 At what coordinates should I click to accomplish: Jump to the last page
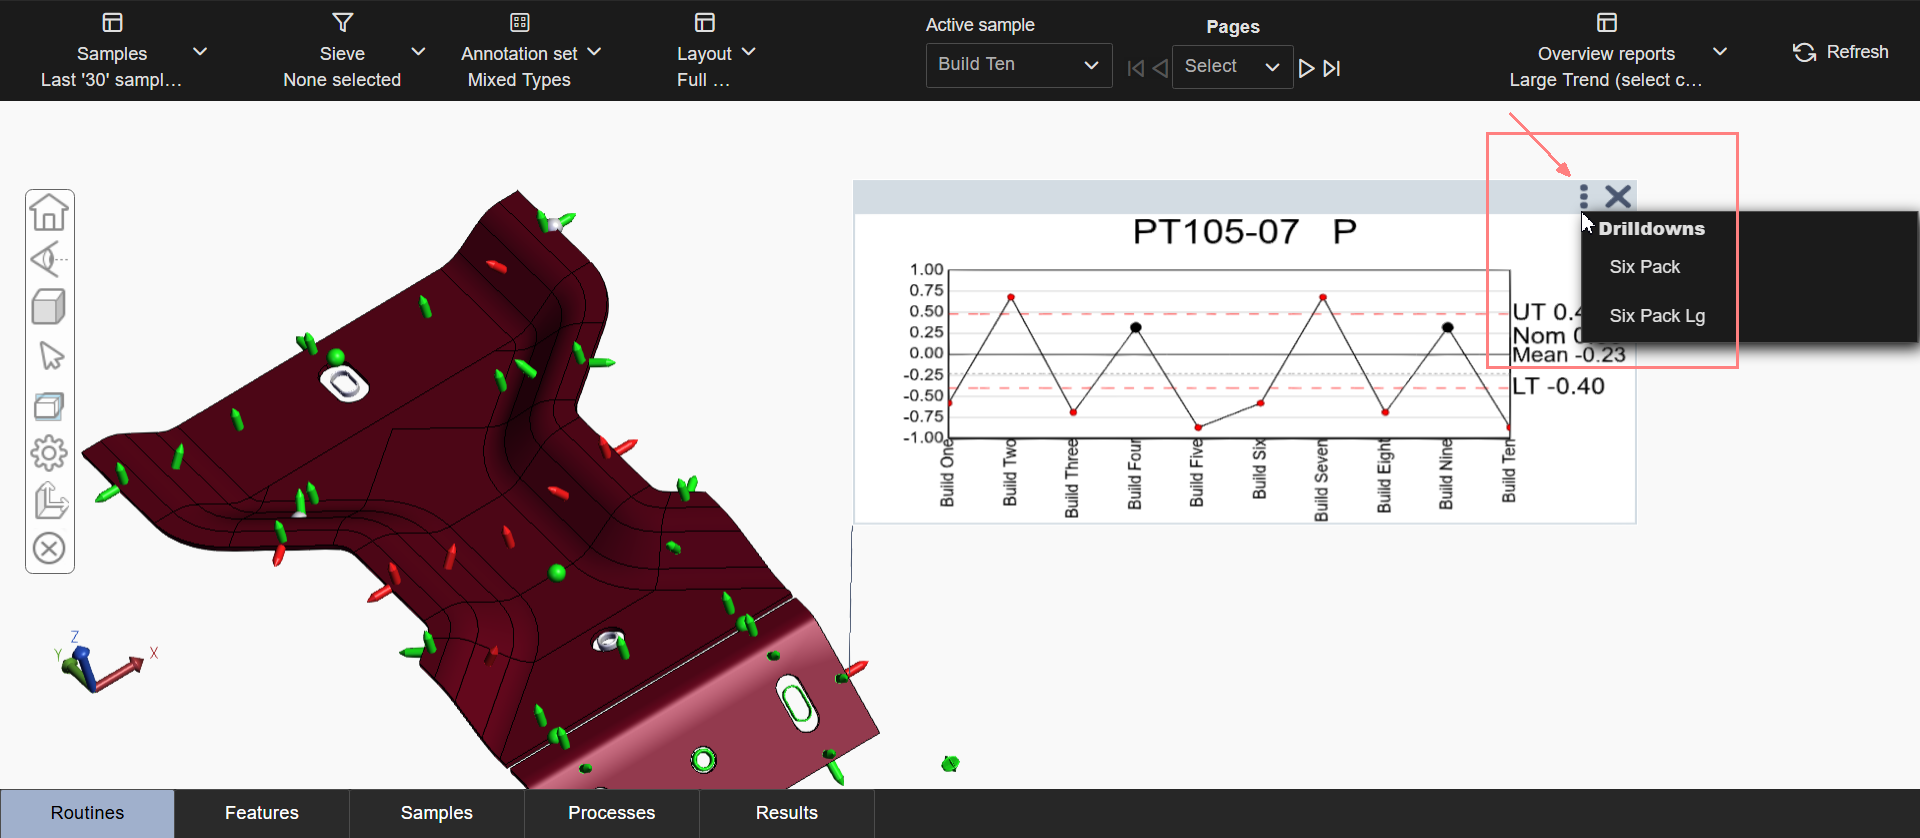pos(1332,68)
